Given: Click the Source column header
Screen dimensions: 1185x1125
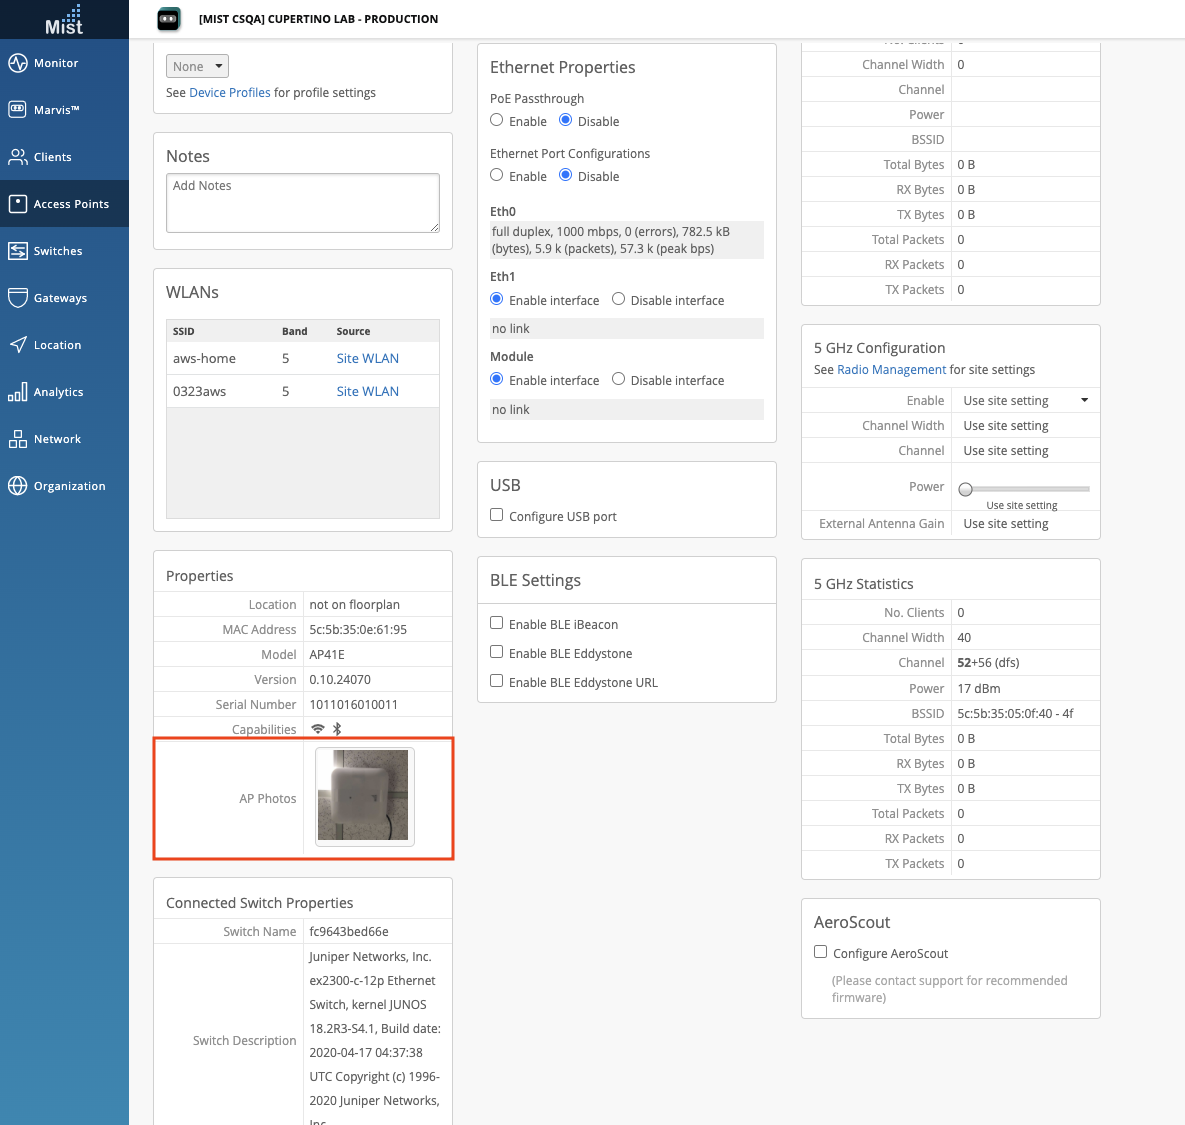Looking at the screenshot, I should pos(354,331).
